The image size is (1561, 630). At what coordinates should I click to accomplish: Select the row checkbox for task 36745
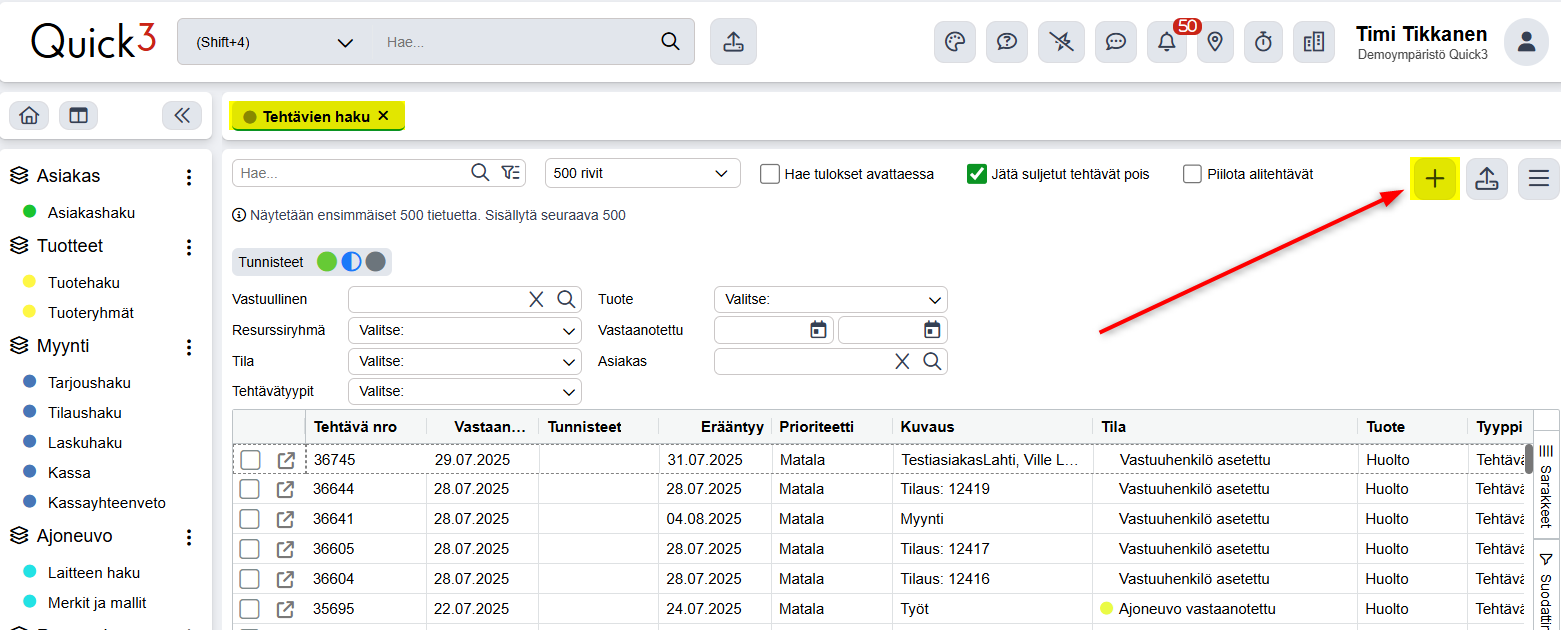pos(250,460)
